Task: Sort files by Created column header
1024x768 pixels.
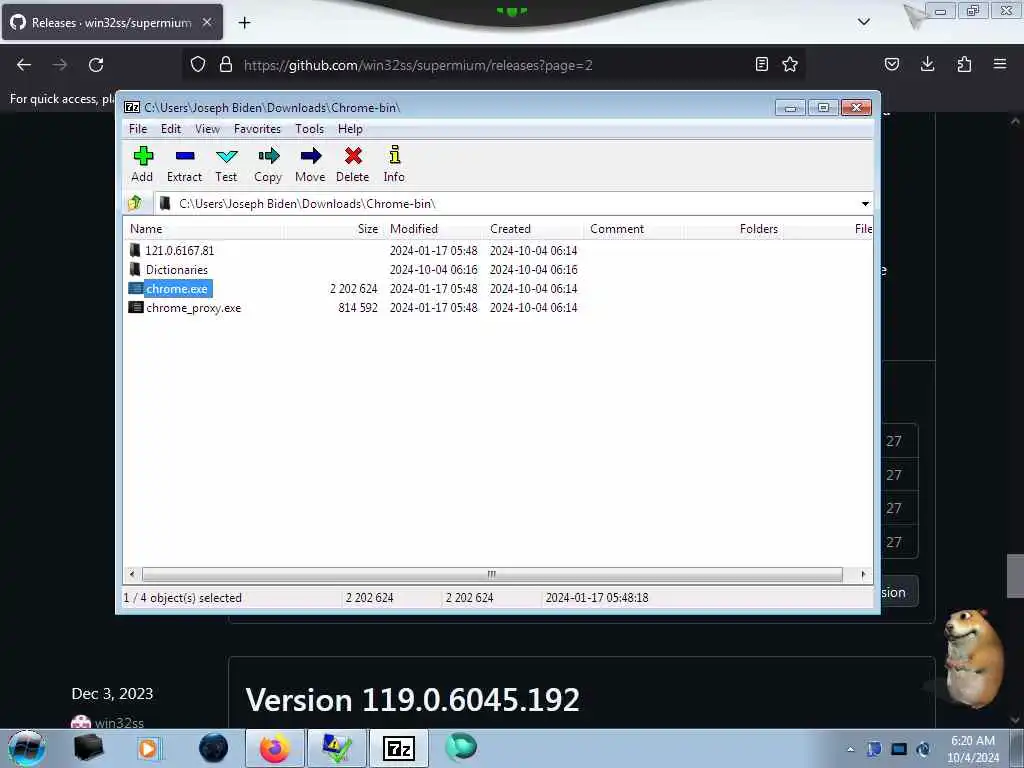Action: coord(535,229)
